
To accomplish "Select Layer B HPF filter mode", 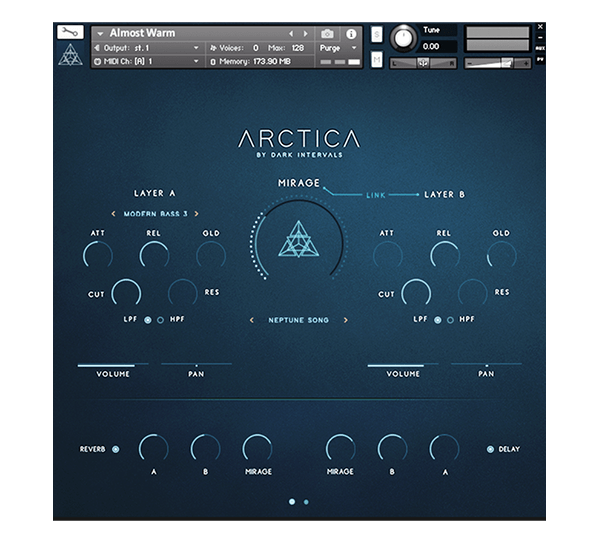I will coord(450,320).
